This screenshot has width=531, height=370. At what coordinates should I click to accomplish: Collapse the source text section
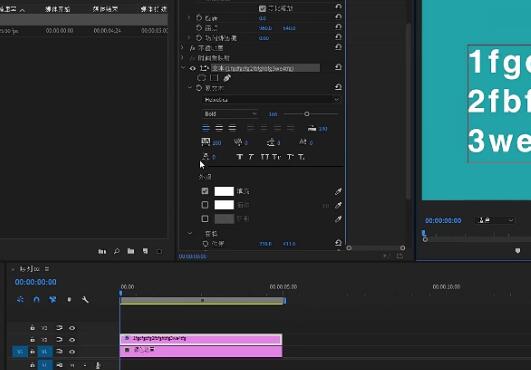190,88
